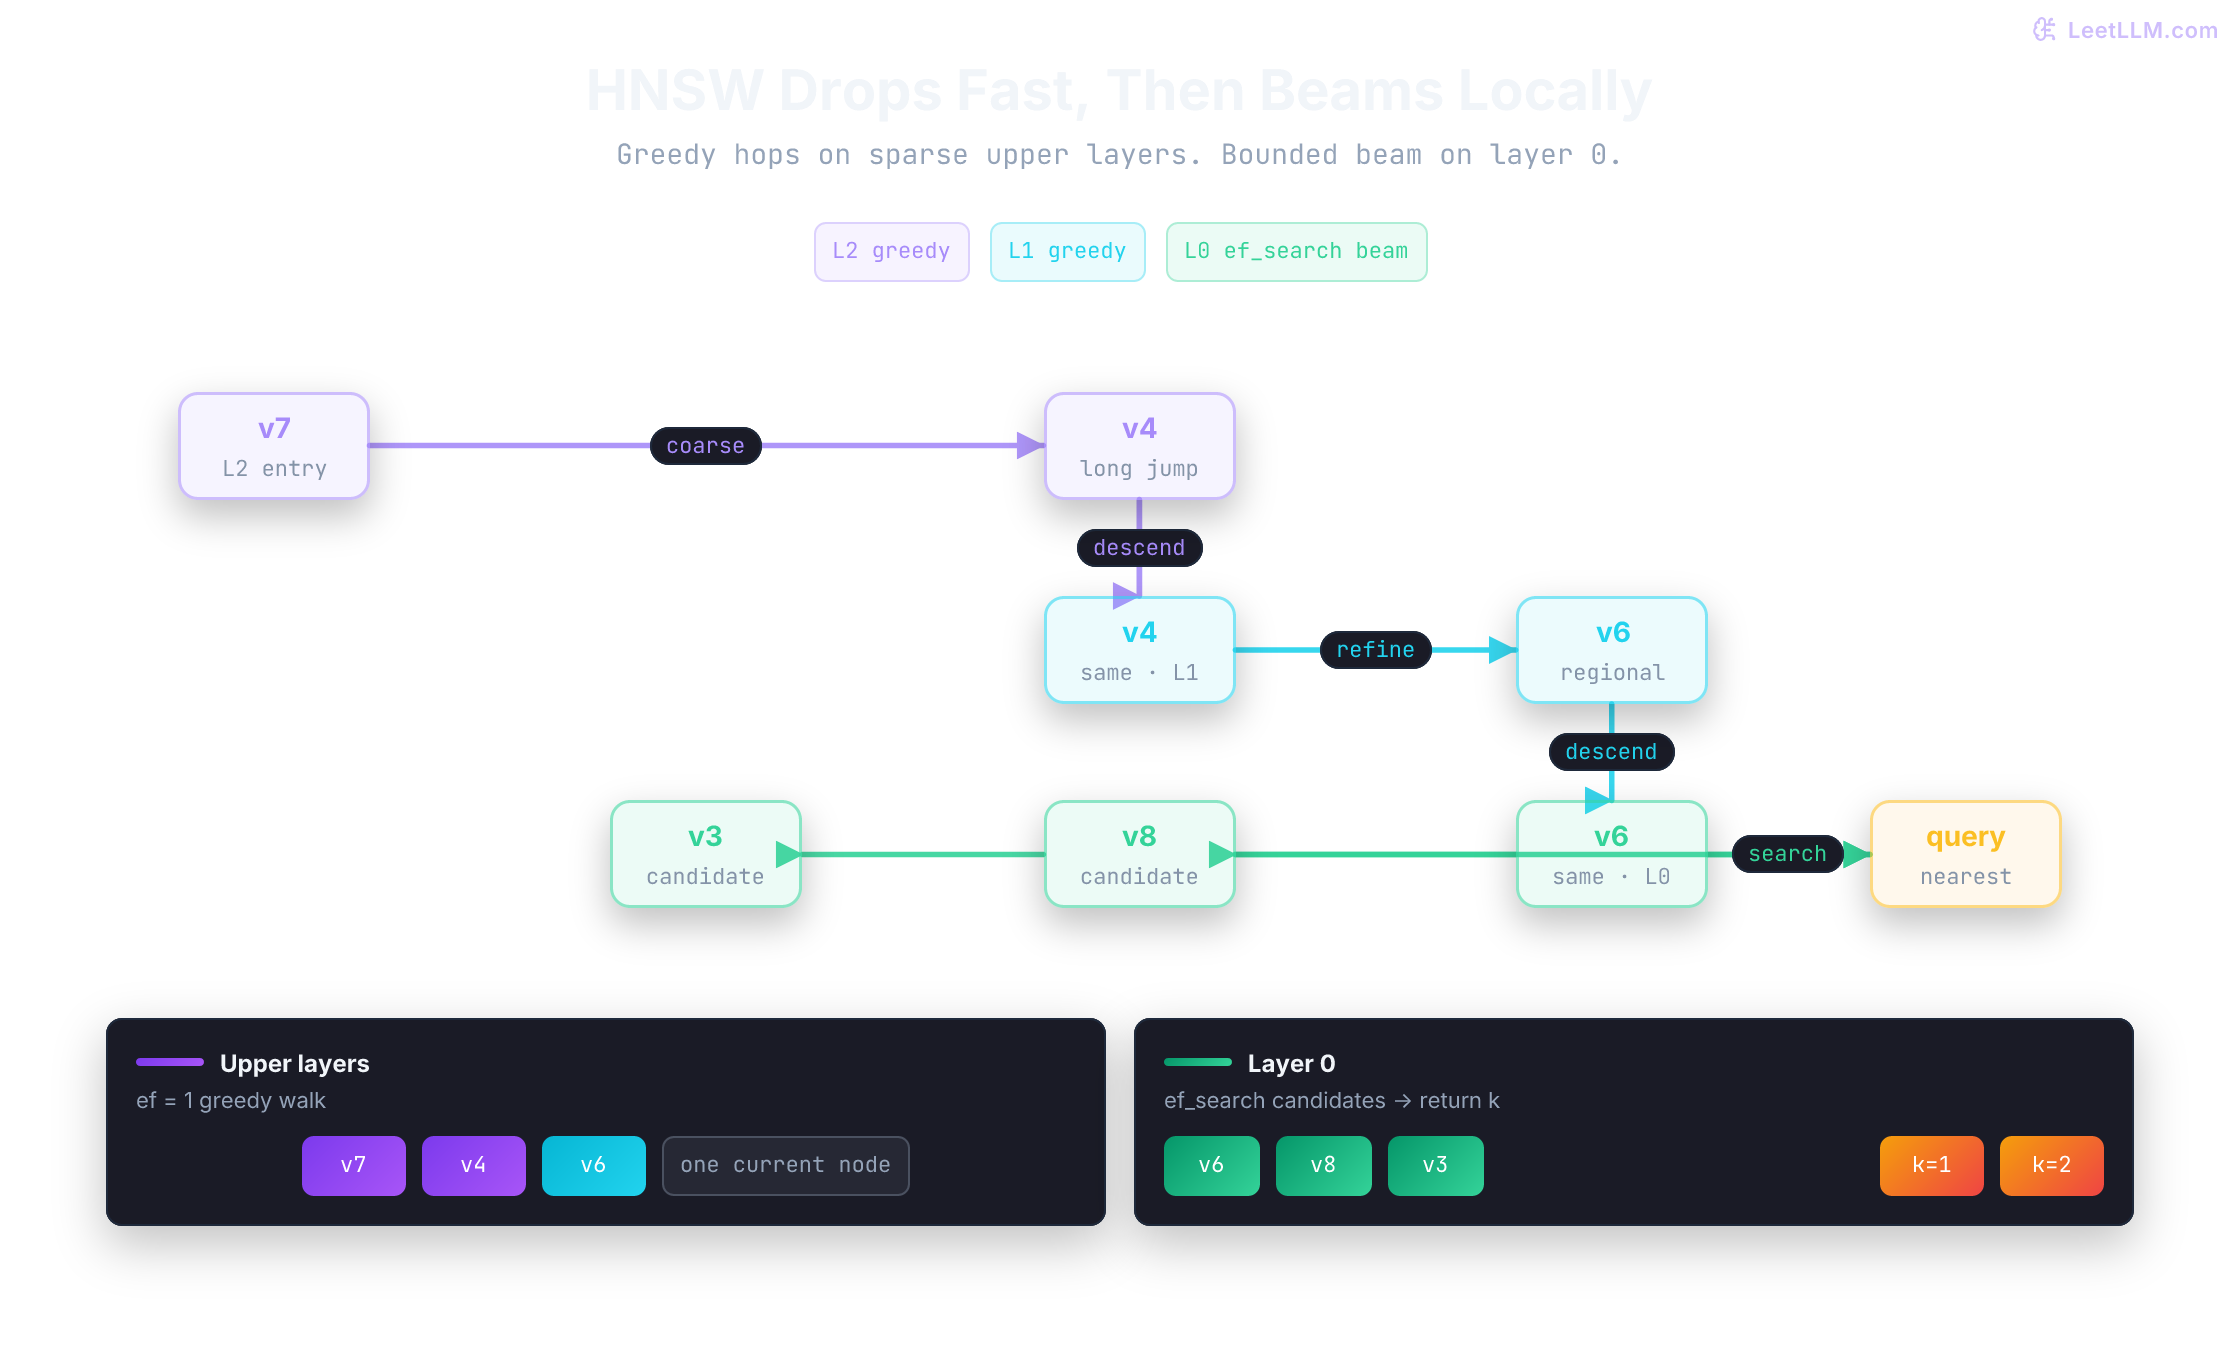Select the v7 L2 entry node

[274, 446]
